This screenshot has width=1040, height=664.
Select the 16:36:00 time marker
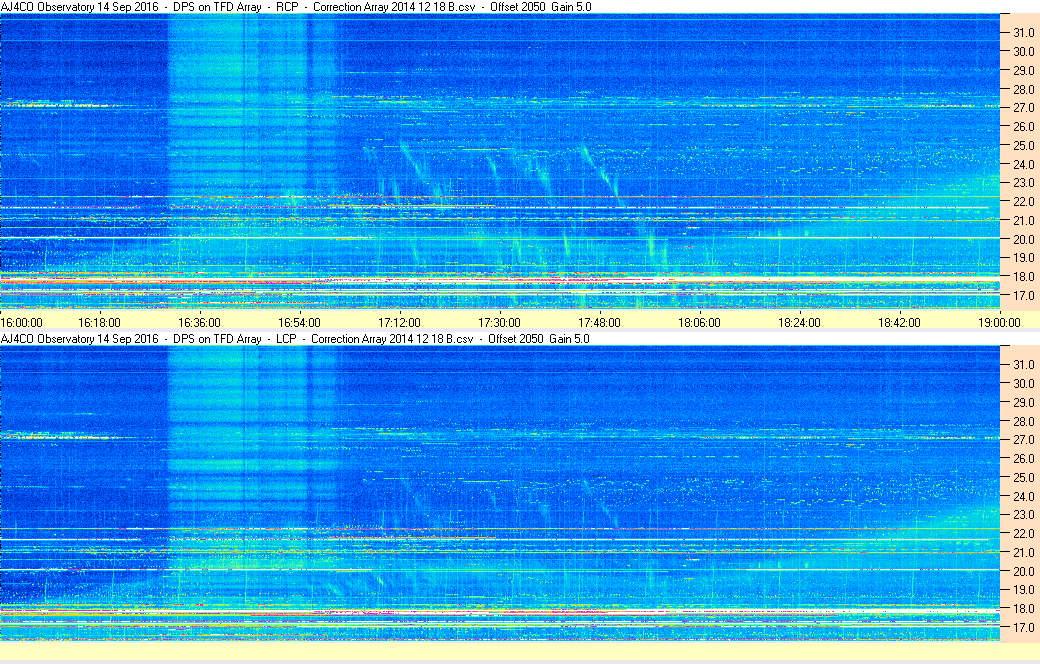click(x=199, y=323)
